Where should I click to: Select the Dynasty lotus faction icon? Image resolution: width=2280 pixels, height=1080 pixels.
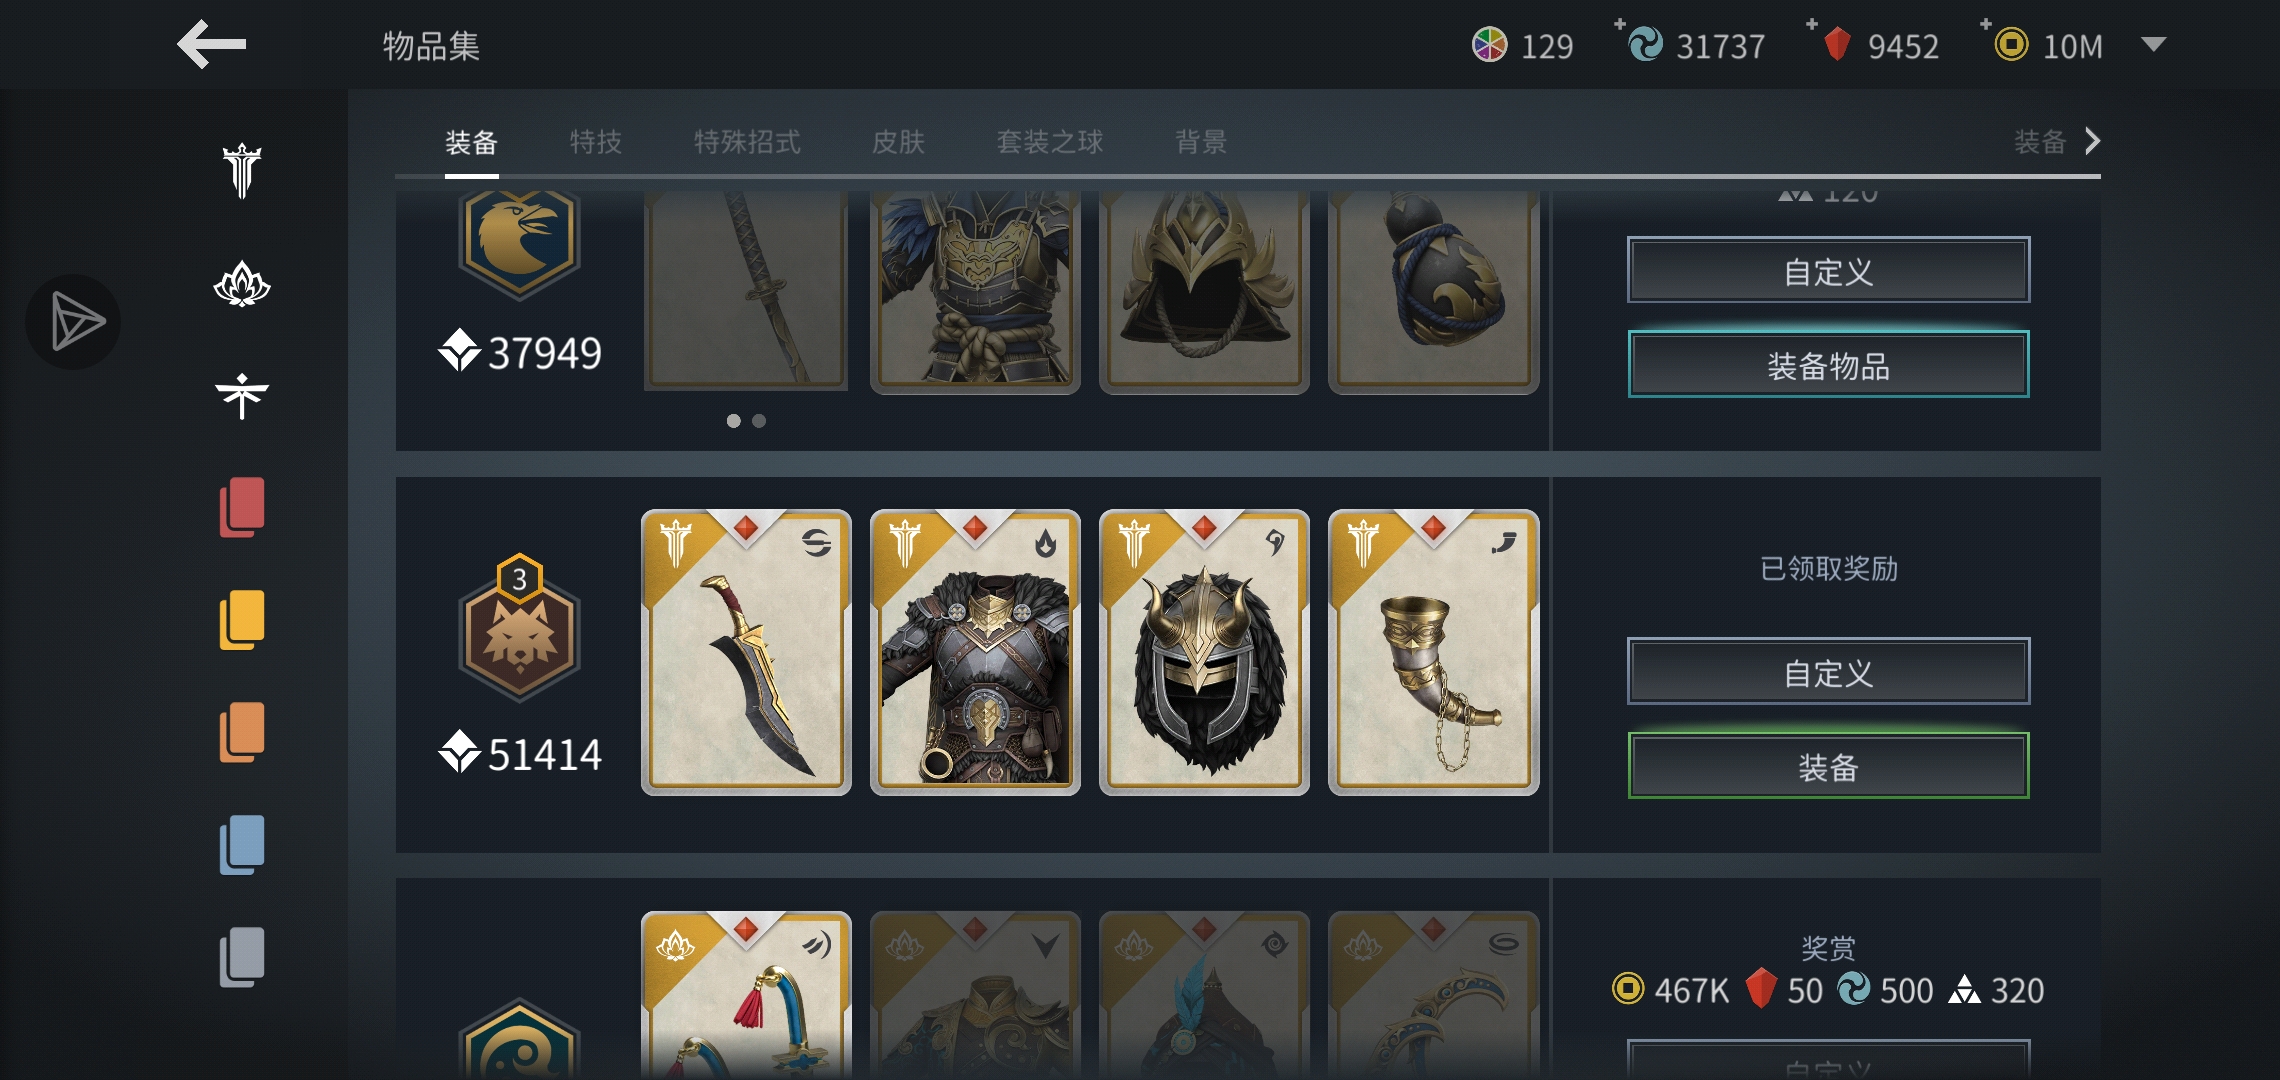pos(241,284)
